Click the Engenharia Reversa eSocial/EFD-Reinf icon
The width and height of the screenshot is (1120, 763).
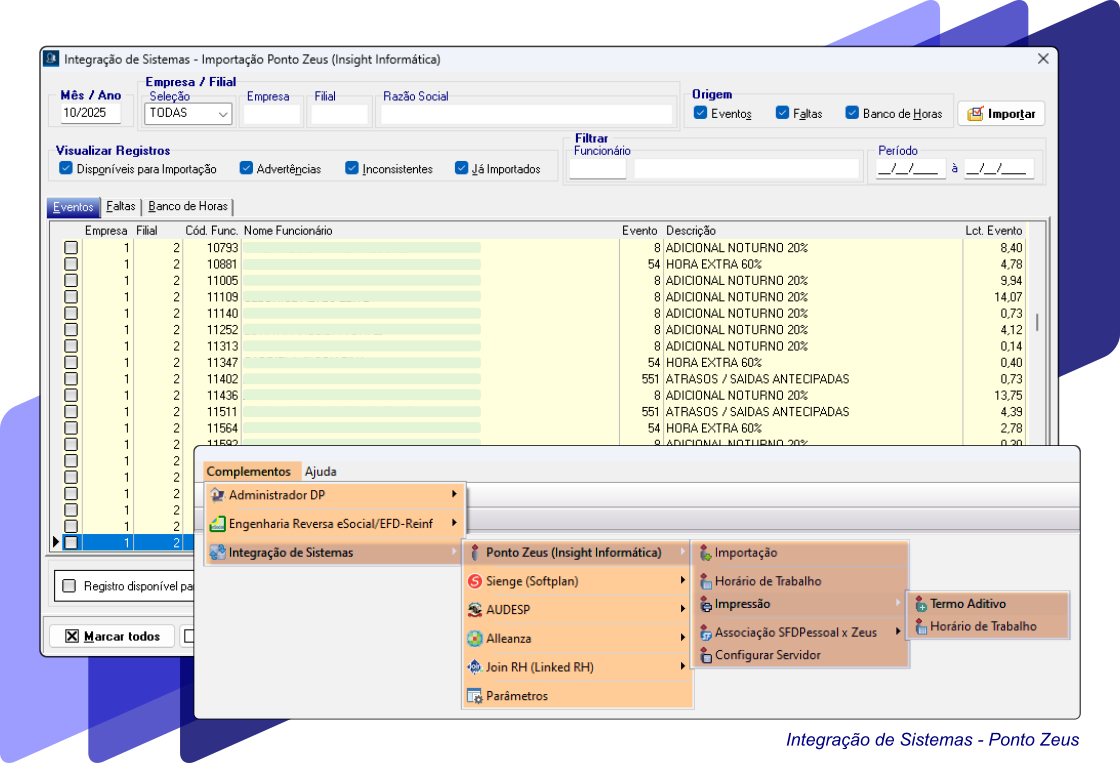pos(217,523)
